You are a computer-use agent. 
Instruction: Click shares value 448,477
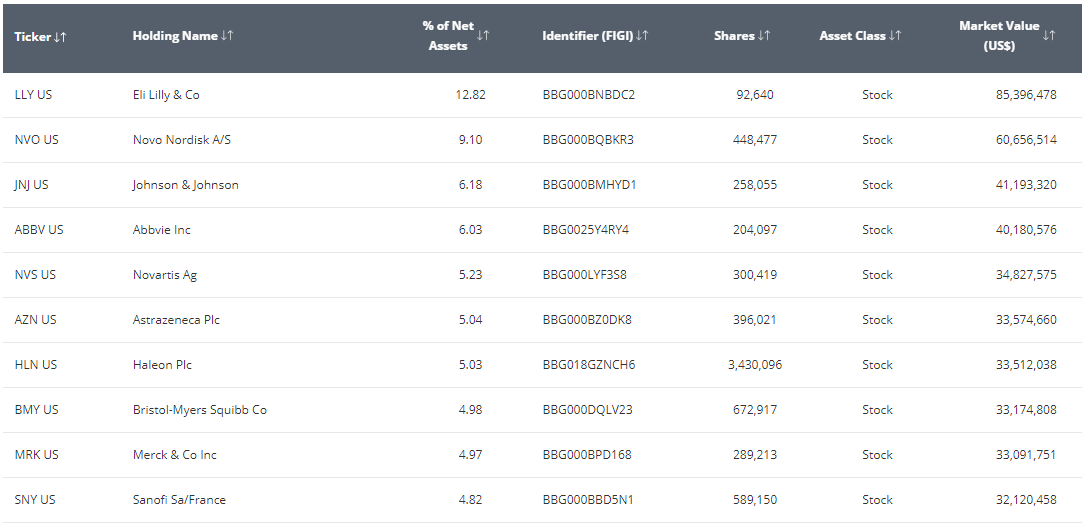tap(755, 139)
